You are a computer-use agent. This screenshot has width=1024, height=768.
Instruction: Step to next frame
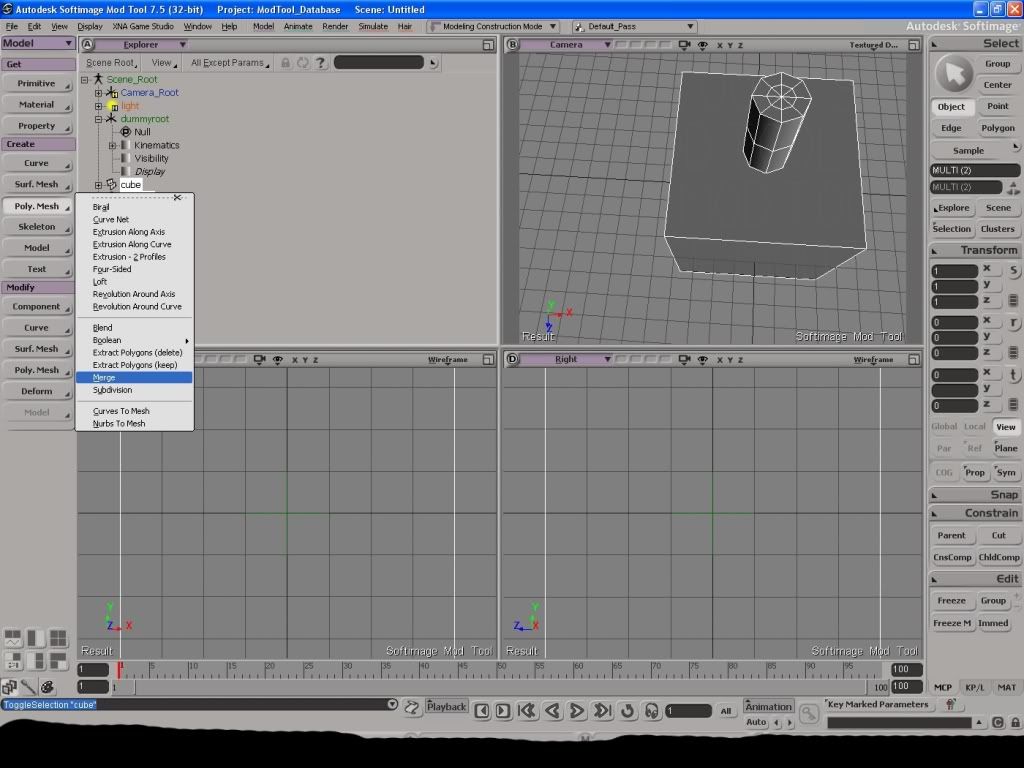click(x=503, y=711)
